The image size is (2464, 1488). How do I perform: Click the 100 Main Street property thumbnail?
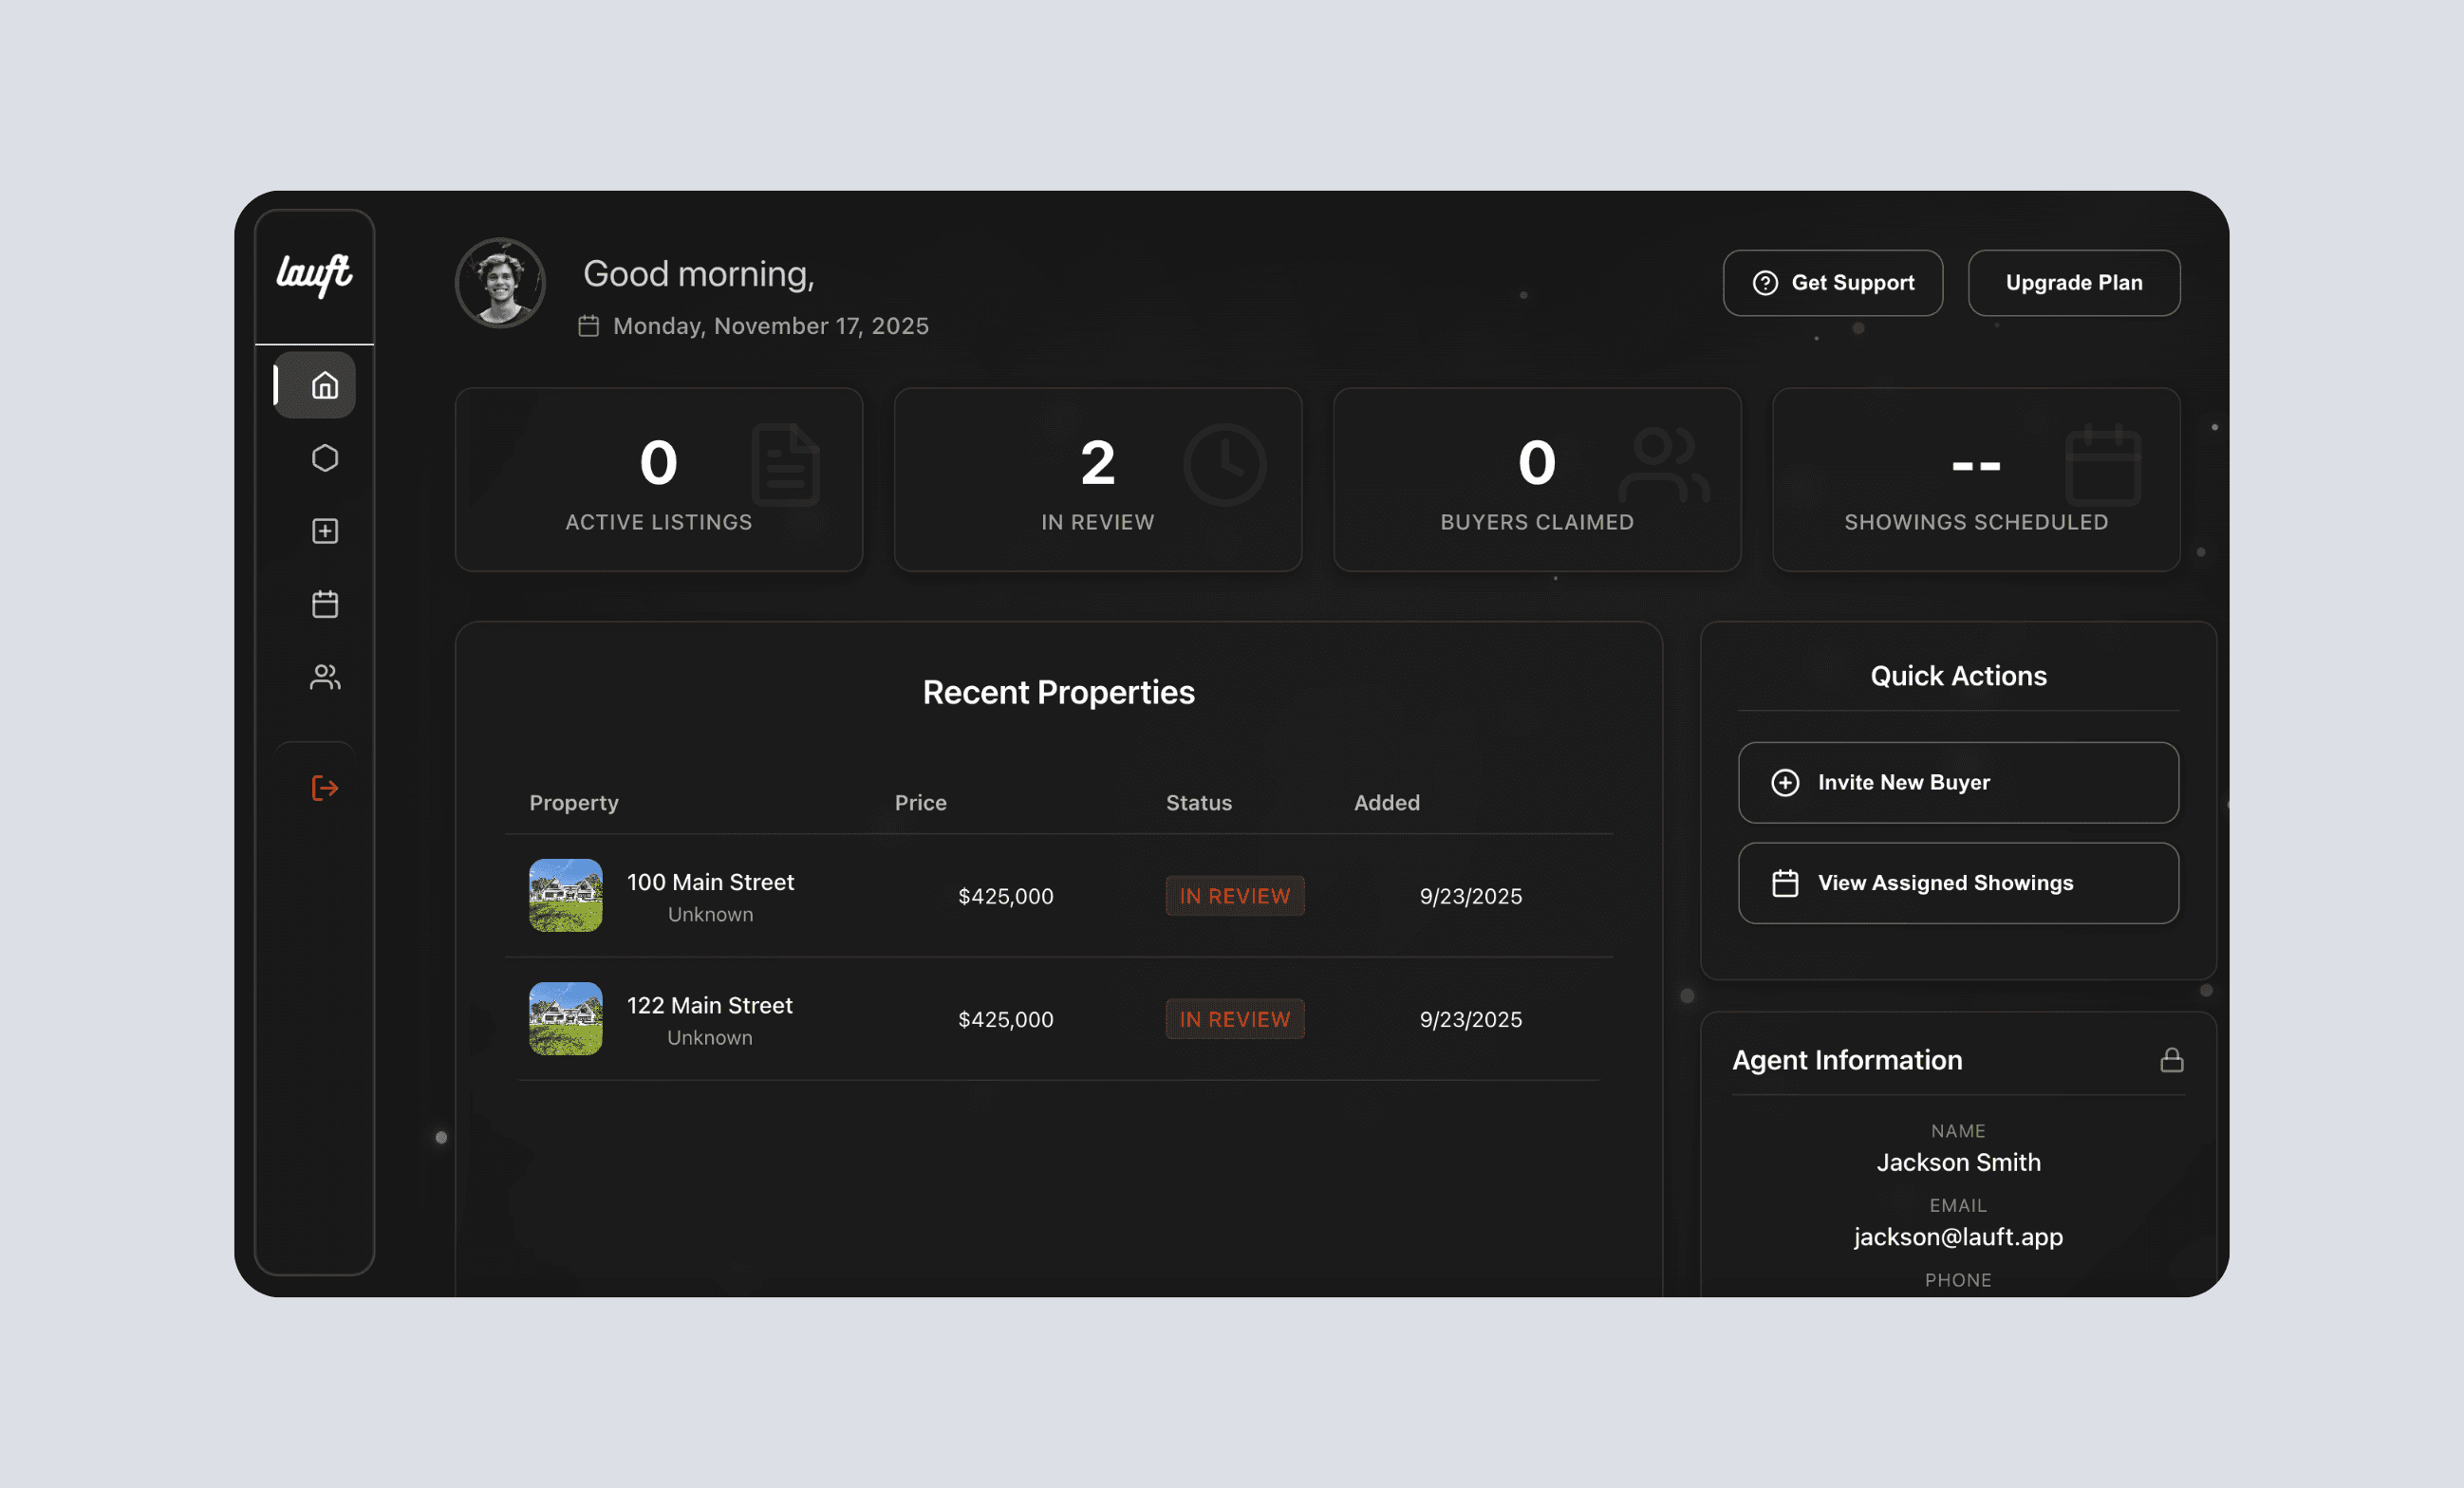(x=565, y=895)
